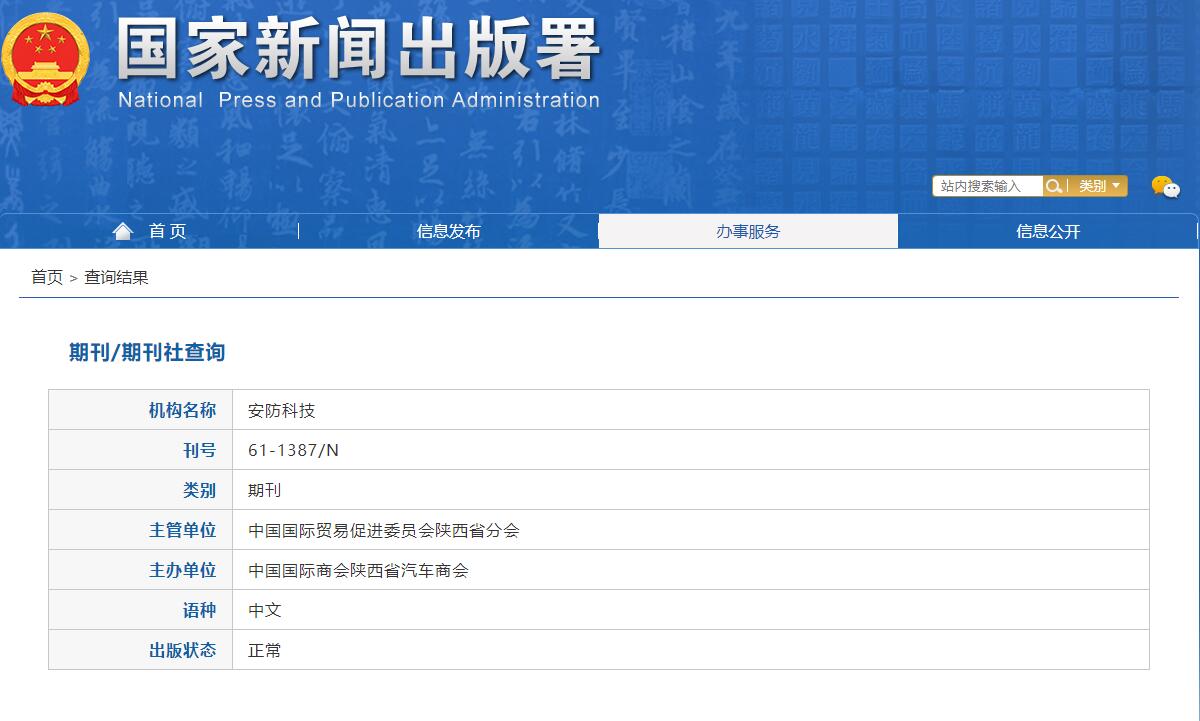Click the 刊号 value 61-1387/N
This screenshot has width=1200, height=721.
pos(291,449)
